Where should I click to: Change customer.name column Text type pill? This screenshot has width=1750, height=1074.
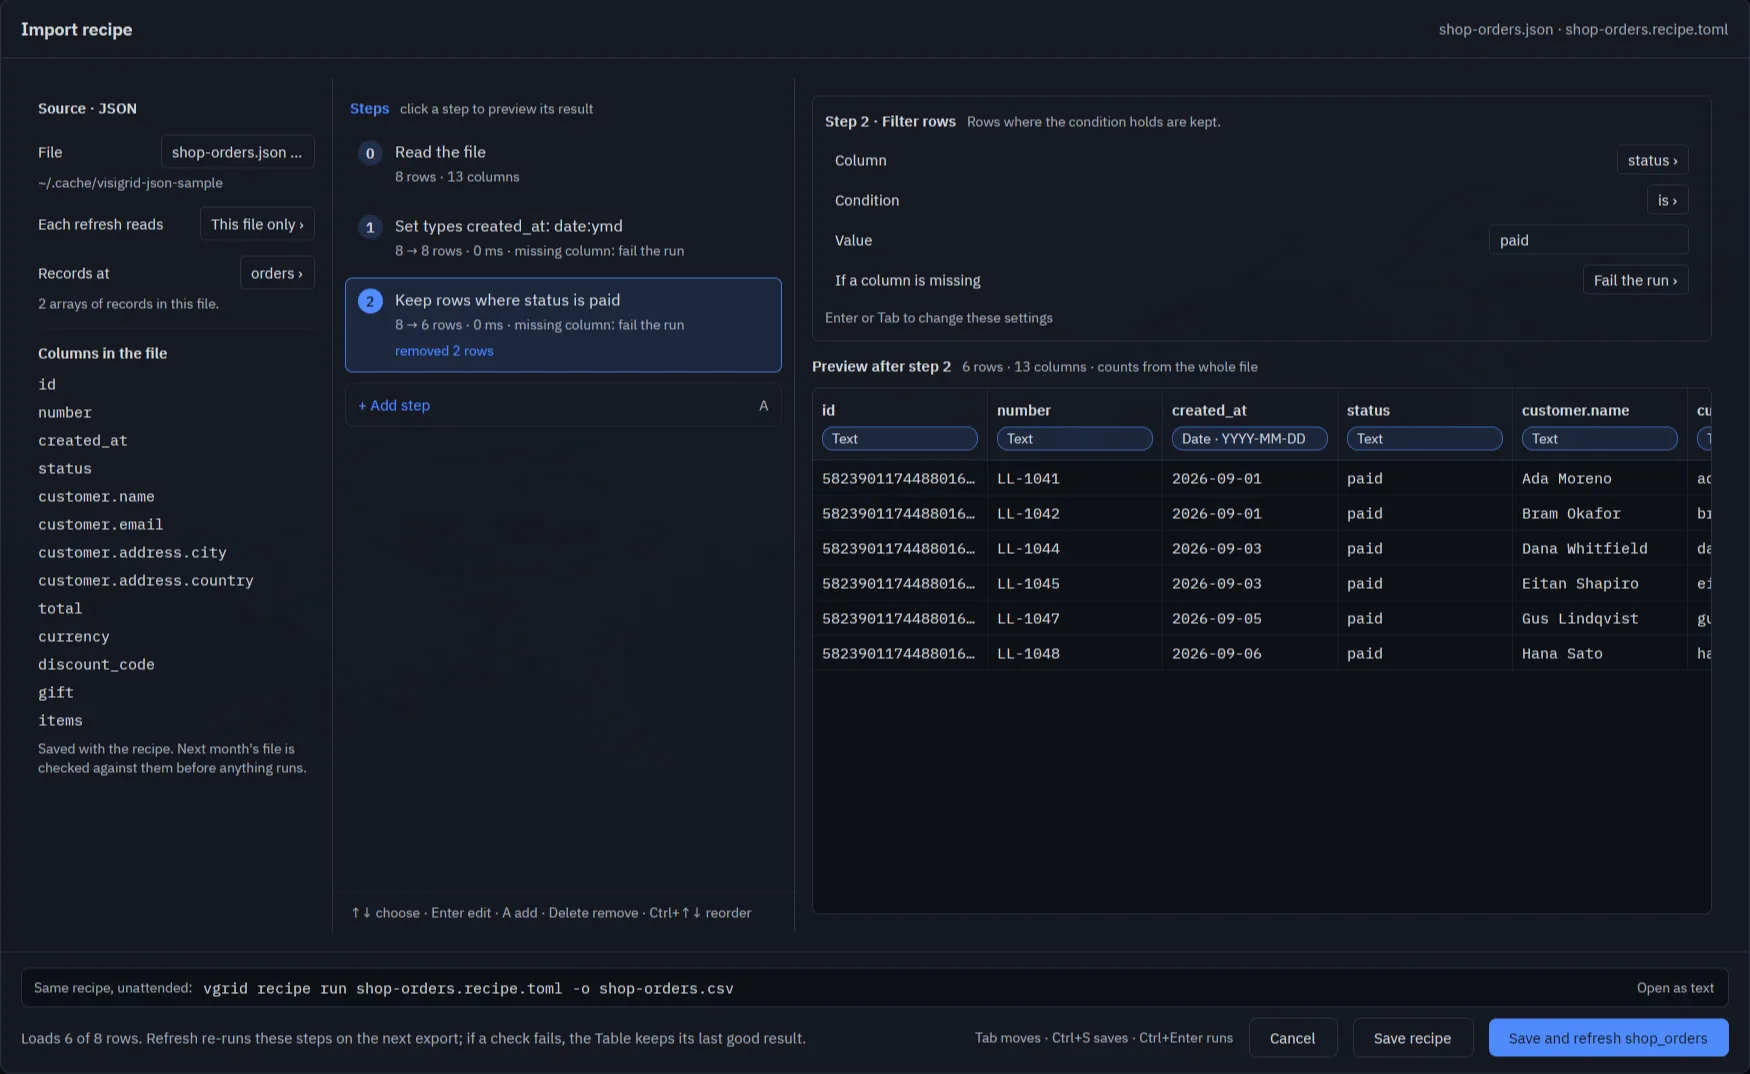pos(1599,439)
